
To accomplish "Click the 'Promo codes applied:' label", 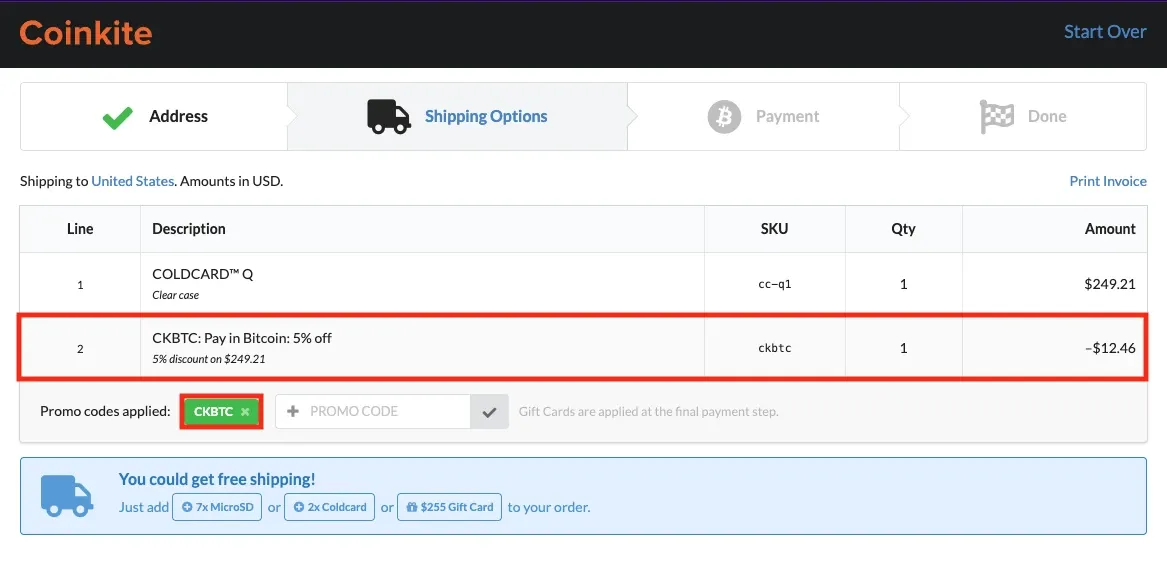I will (x=105, y=412).
